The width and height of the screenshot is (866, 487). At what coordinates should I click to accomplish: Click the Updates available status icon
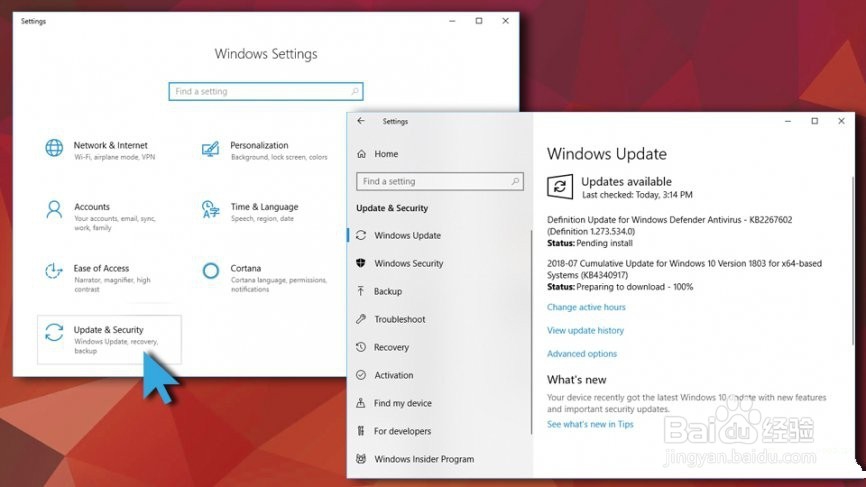coord(559,187)
